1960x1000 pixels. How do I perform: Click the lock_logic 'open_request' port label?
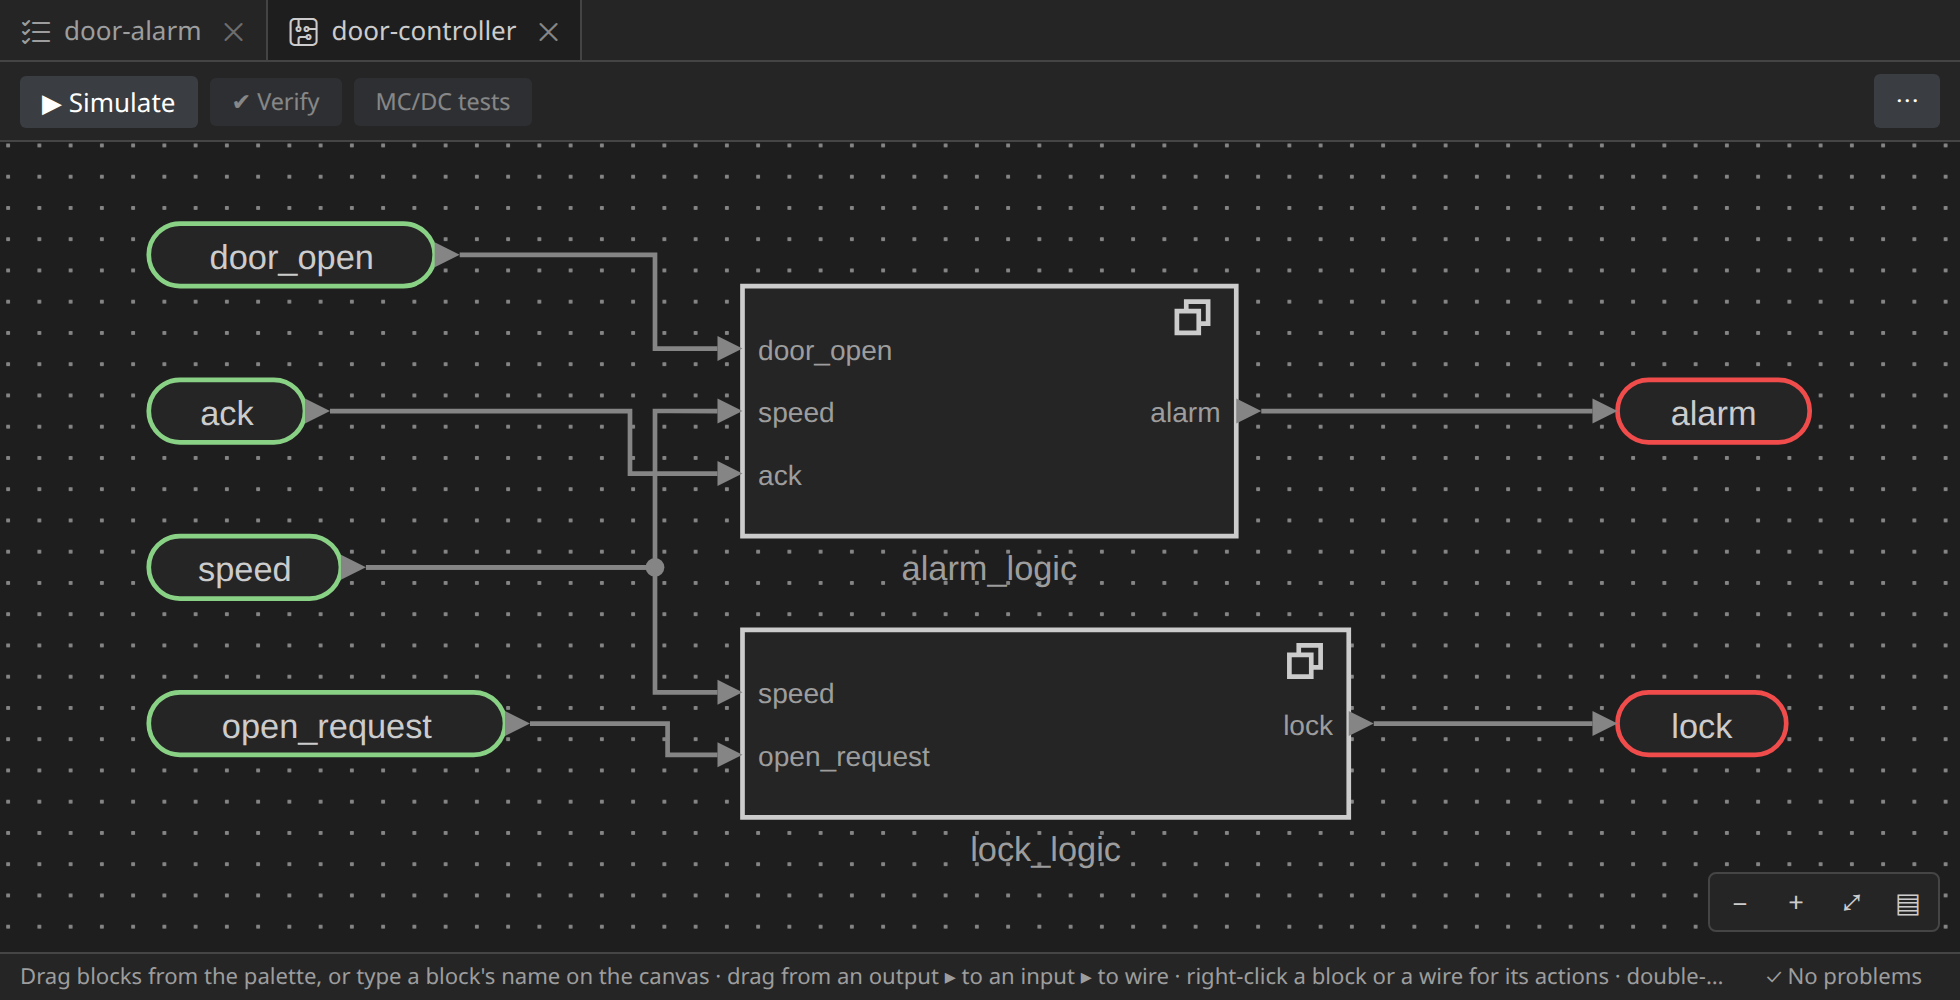844,757
